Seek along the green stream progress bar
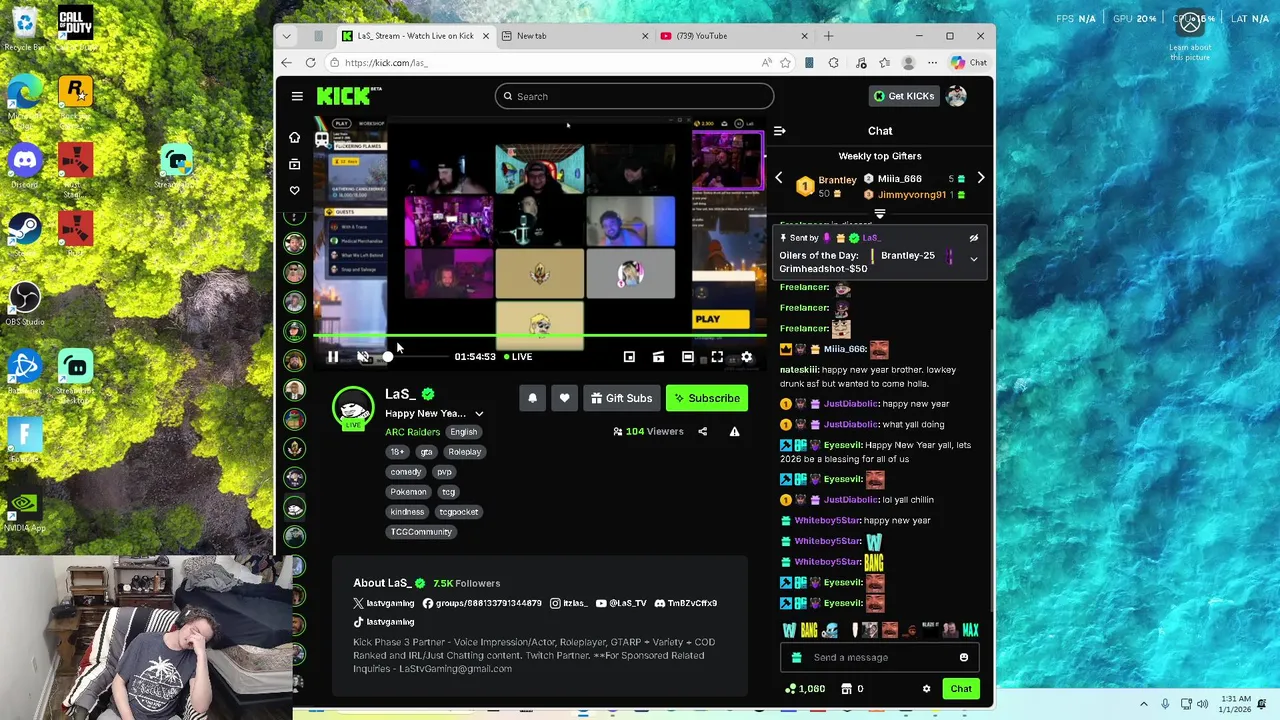 coord(540,336)
